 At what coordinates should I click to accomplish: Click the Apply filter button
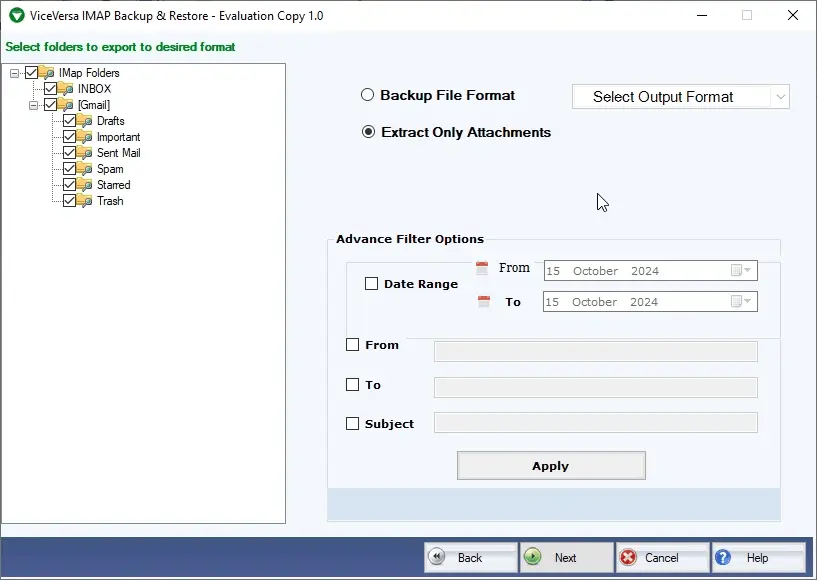[x=551, y=465]
